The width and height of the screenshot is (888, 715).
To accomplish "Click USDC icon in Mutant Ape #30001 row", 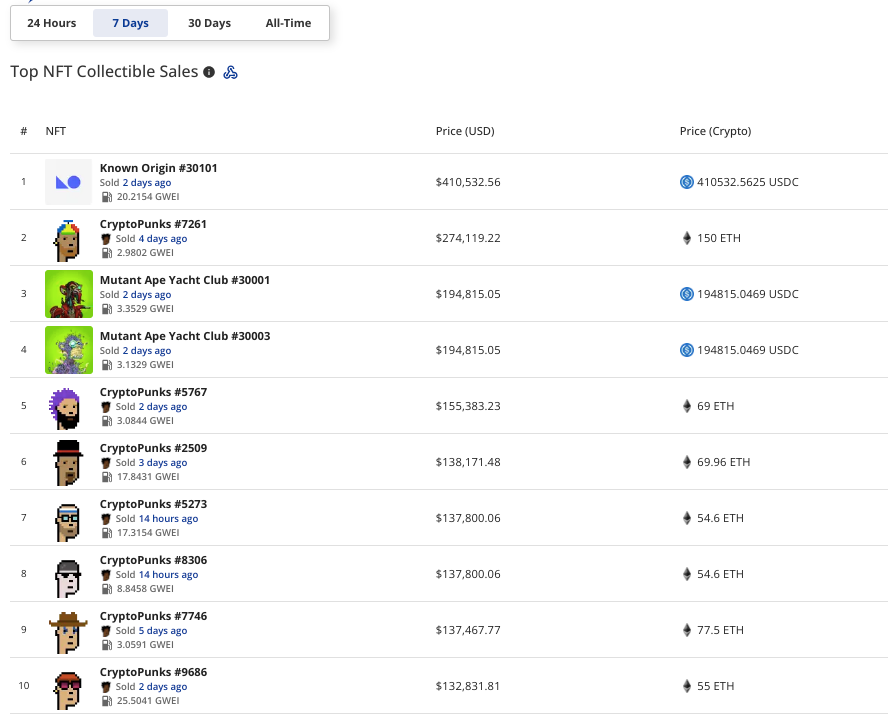I will point(686,294).
